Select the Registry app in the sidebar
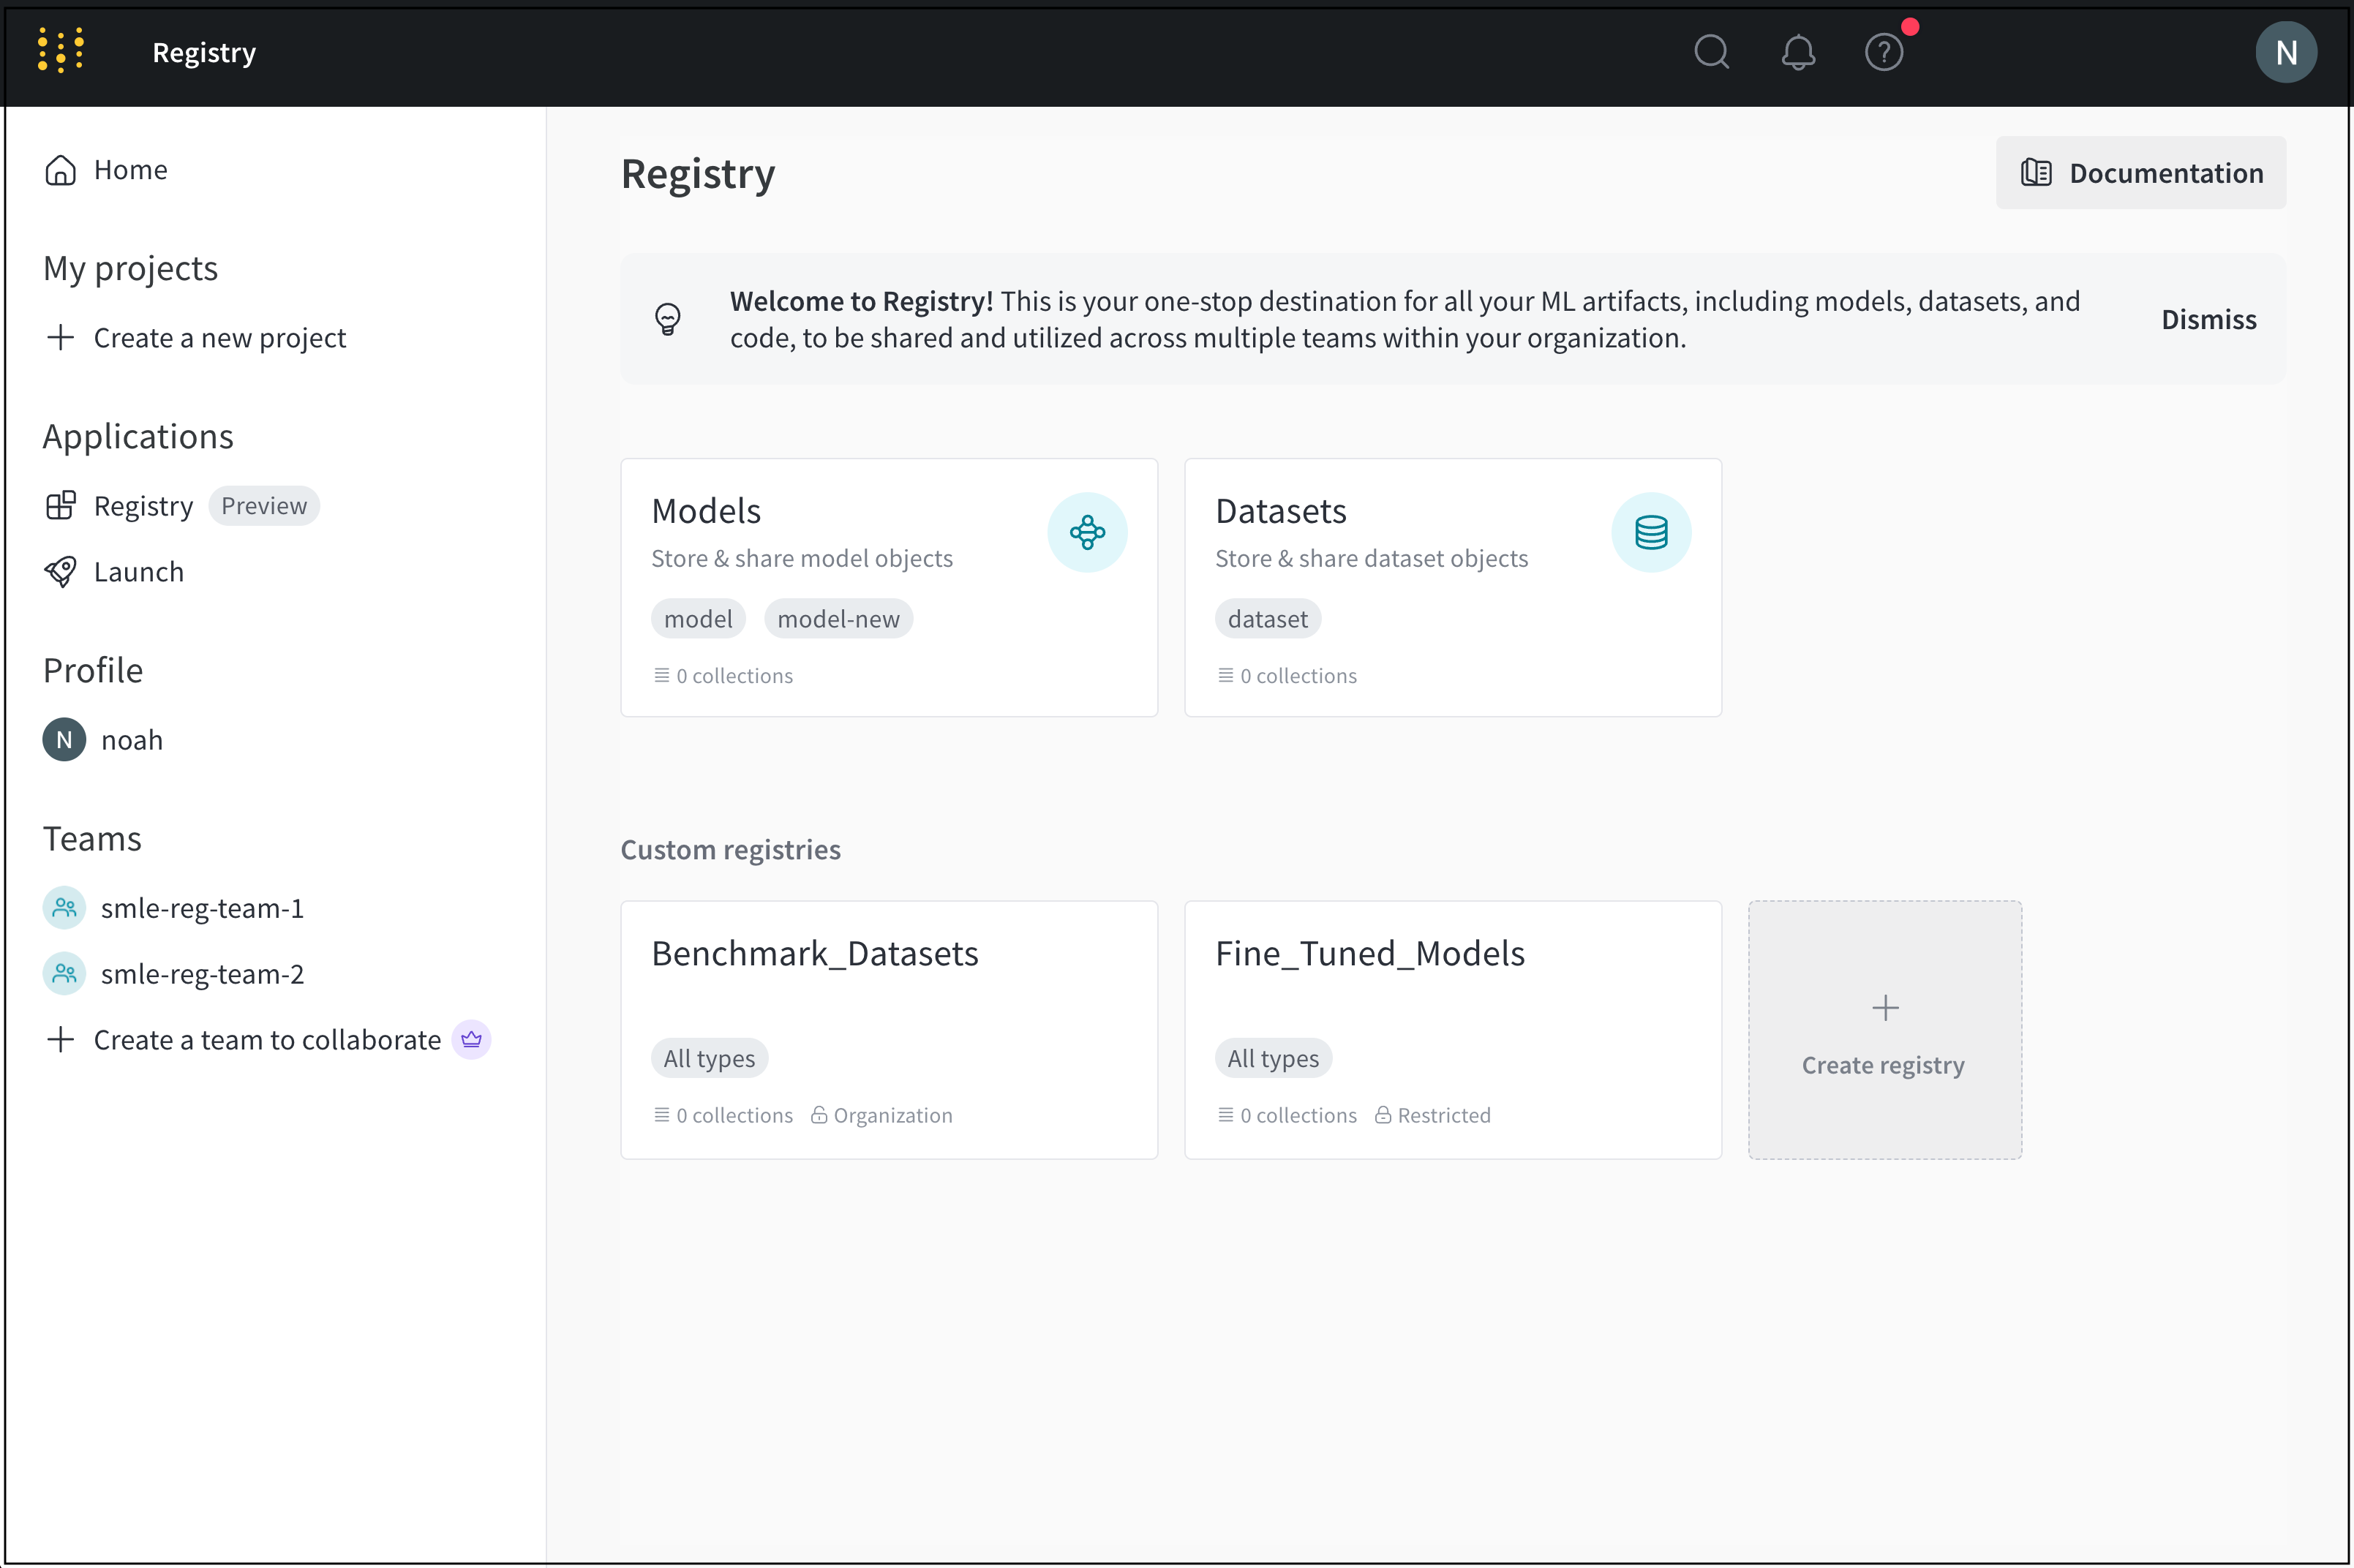This screenshot has height=1568, width=2354. tap(144, 505)
